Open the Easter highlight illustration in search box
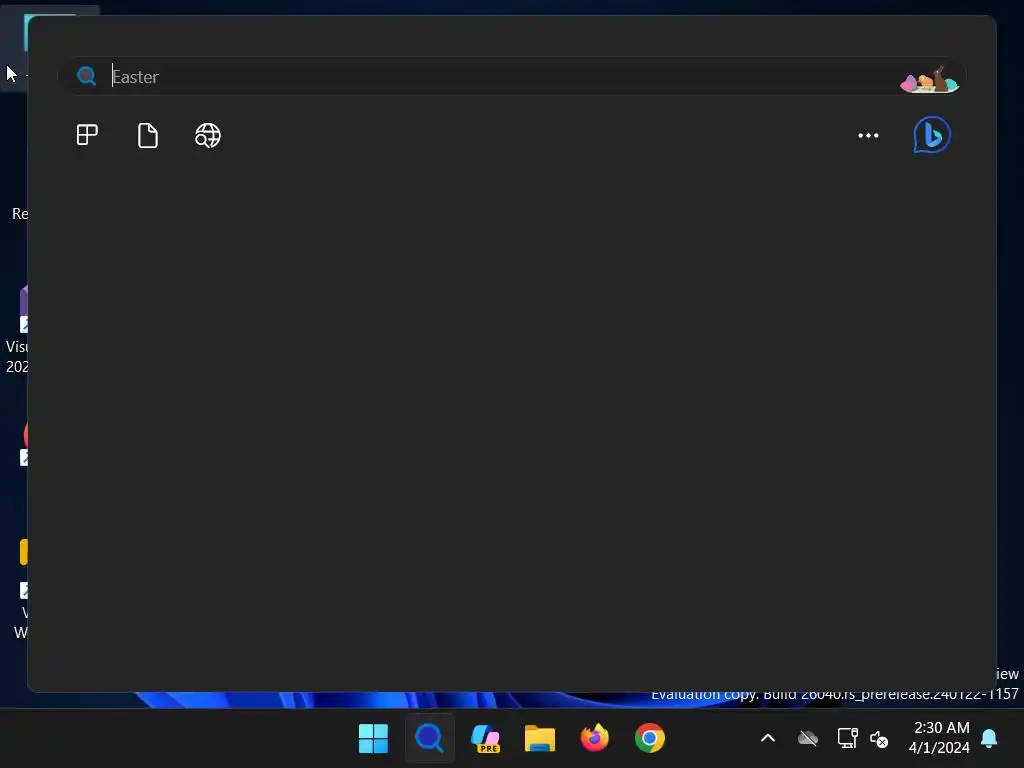 (929, 79)
